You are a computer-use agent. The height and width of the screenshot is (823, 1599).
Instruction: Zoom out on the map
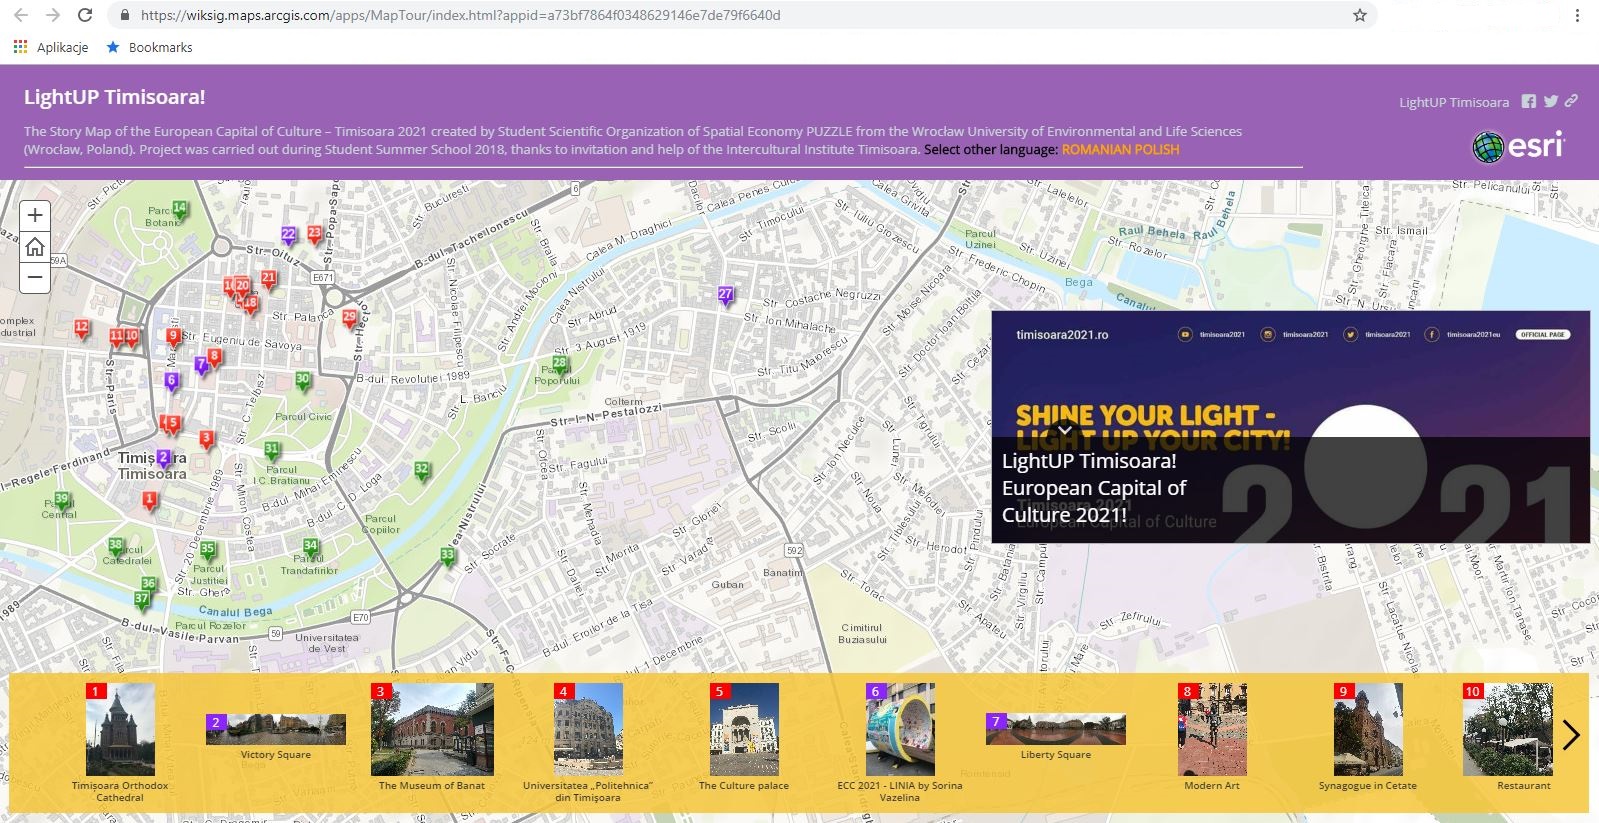35,277
